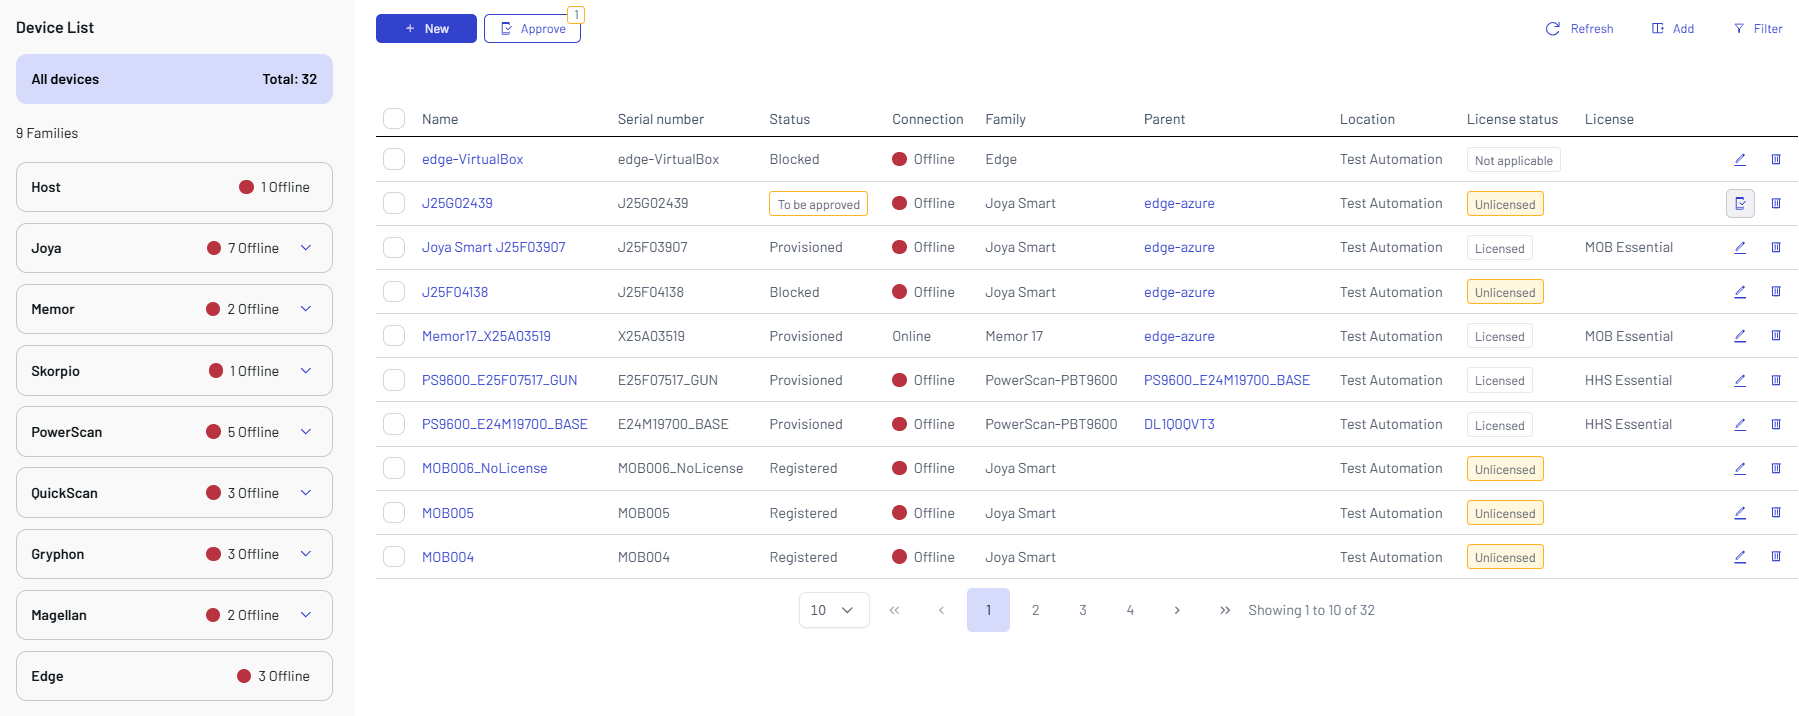Expand the QuickScan family chevron
1799x716 pixels.
pyautogui.click(x=306, y=493)
